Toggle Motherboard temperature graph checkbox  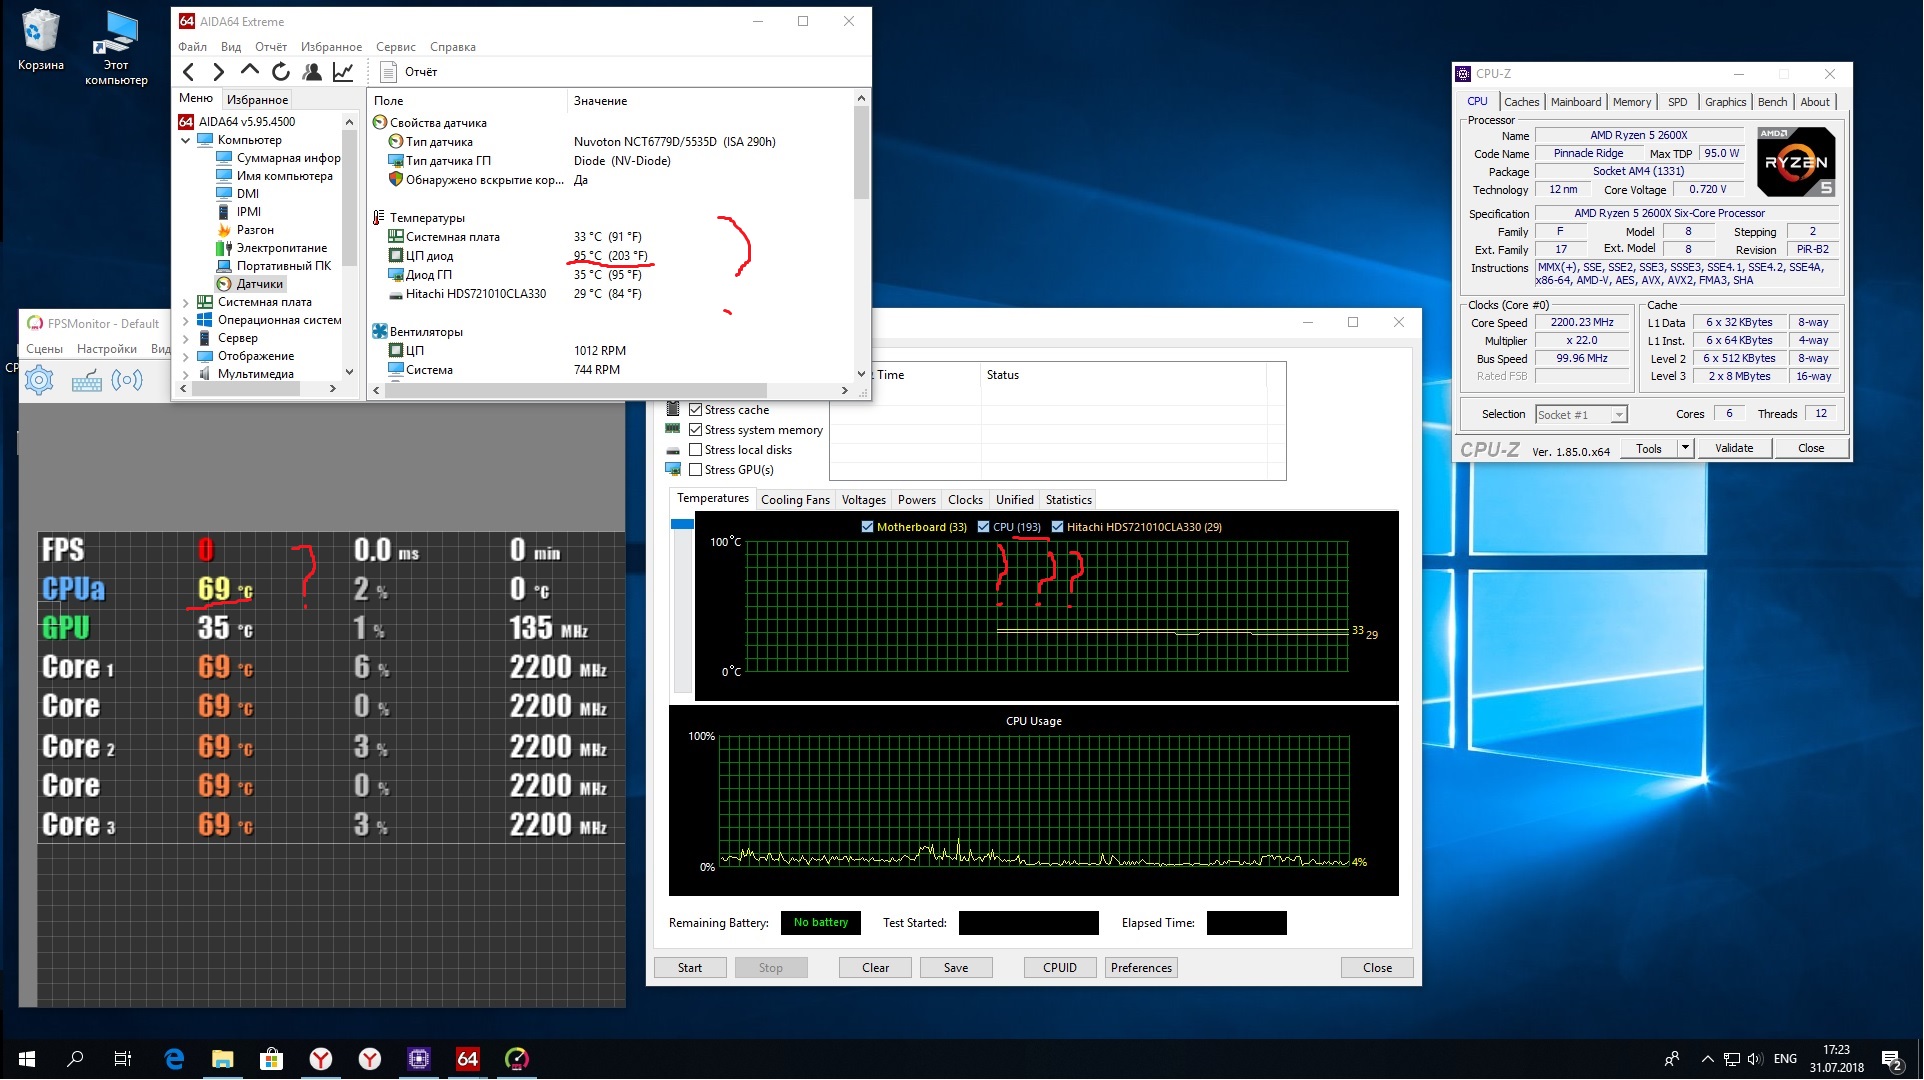tap(867, 527)
